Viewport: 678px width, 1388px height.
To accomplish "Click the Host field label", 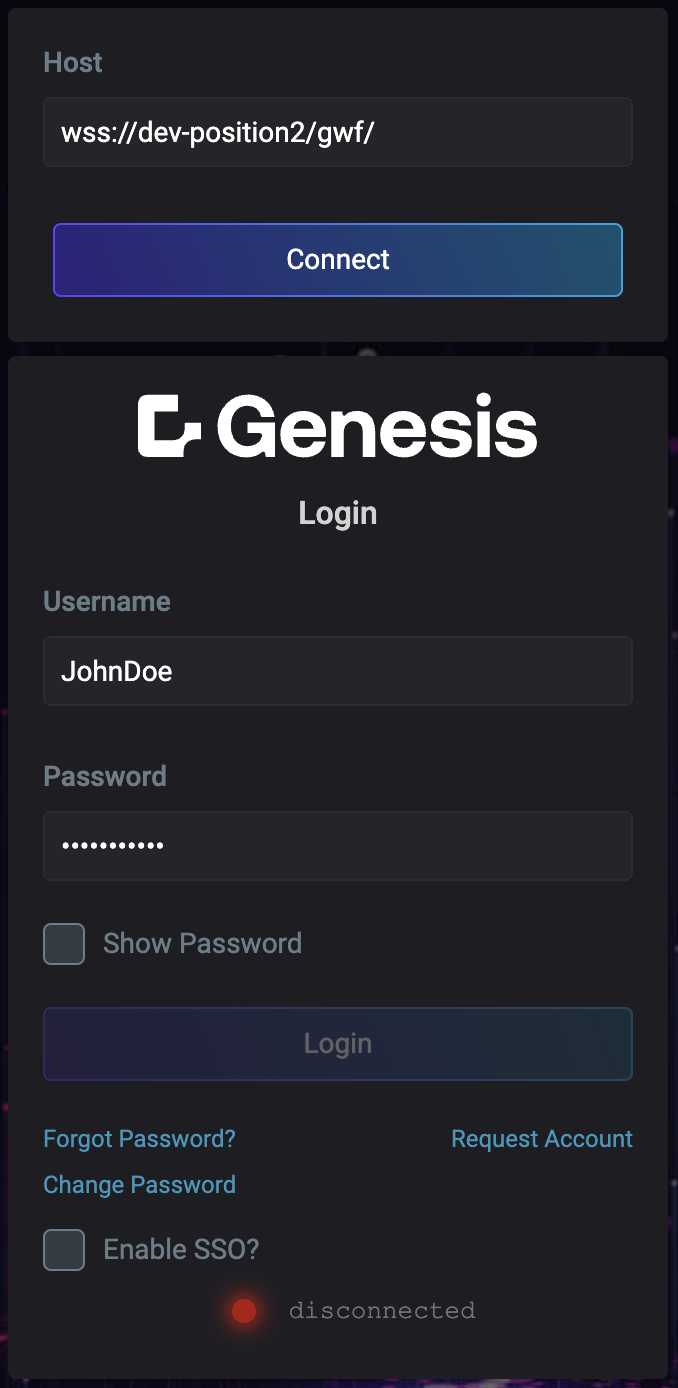I will 73,62.
